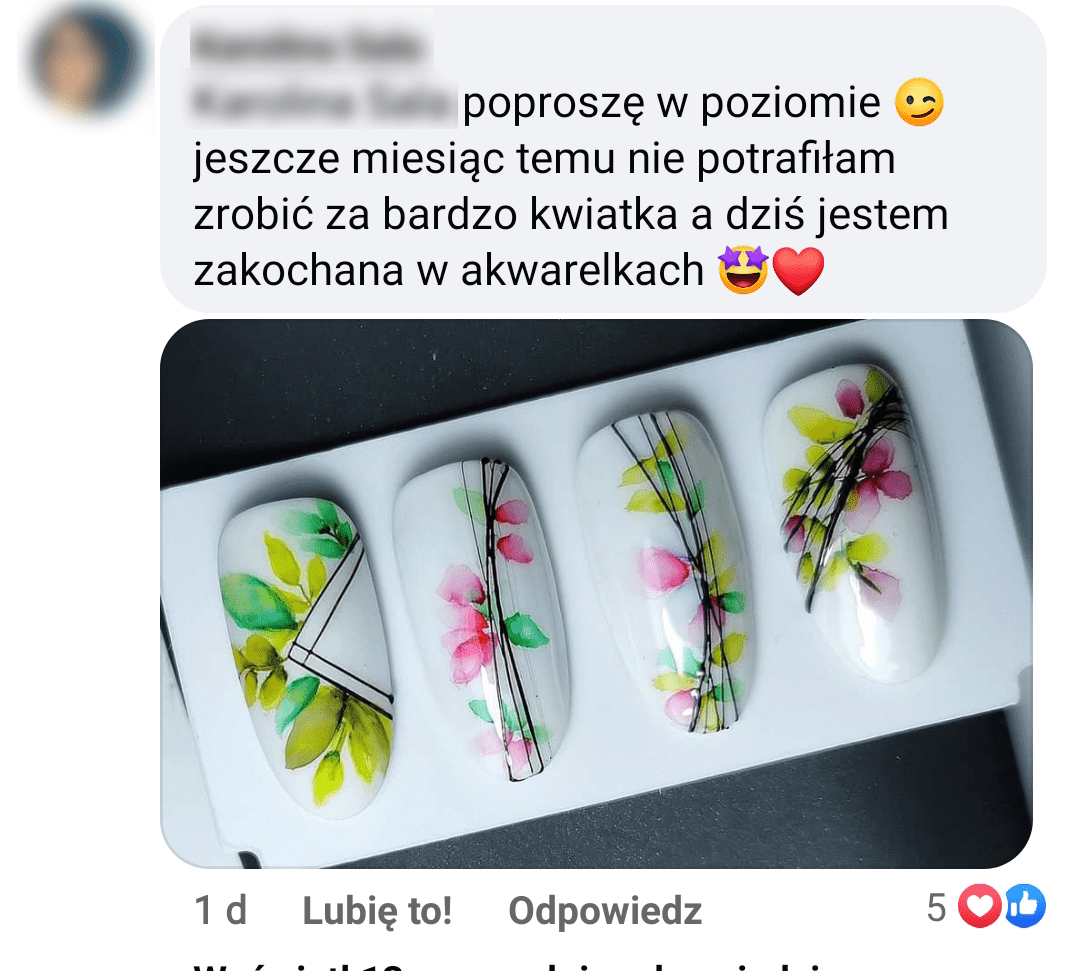Click the comment text "poproszę w poziomie"
Viewport: 1080px width, 971px height.
(x=671, y=103)
